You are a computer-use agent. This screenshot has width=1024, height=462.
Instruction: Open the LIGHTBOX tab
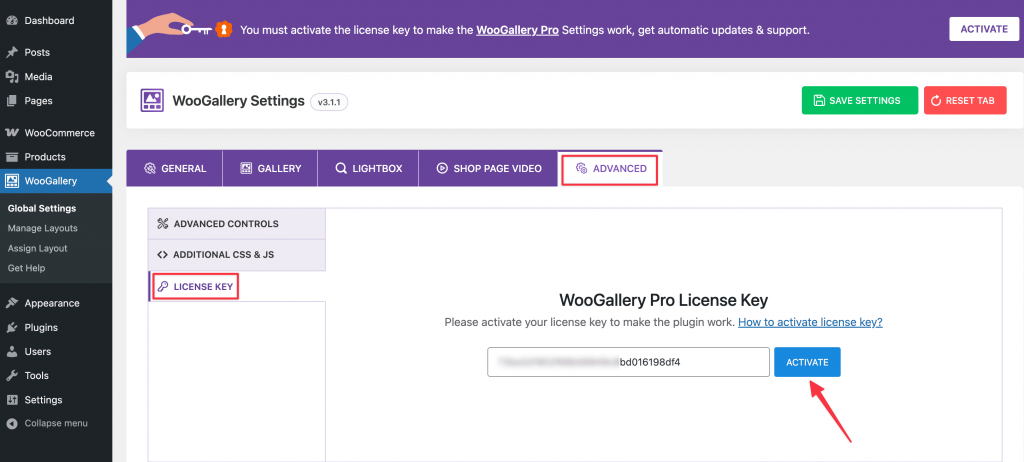pos(368,169)
